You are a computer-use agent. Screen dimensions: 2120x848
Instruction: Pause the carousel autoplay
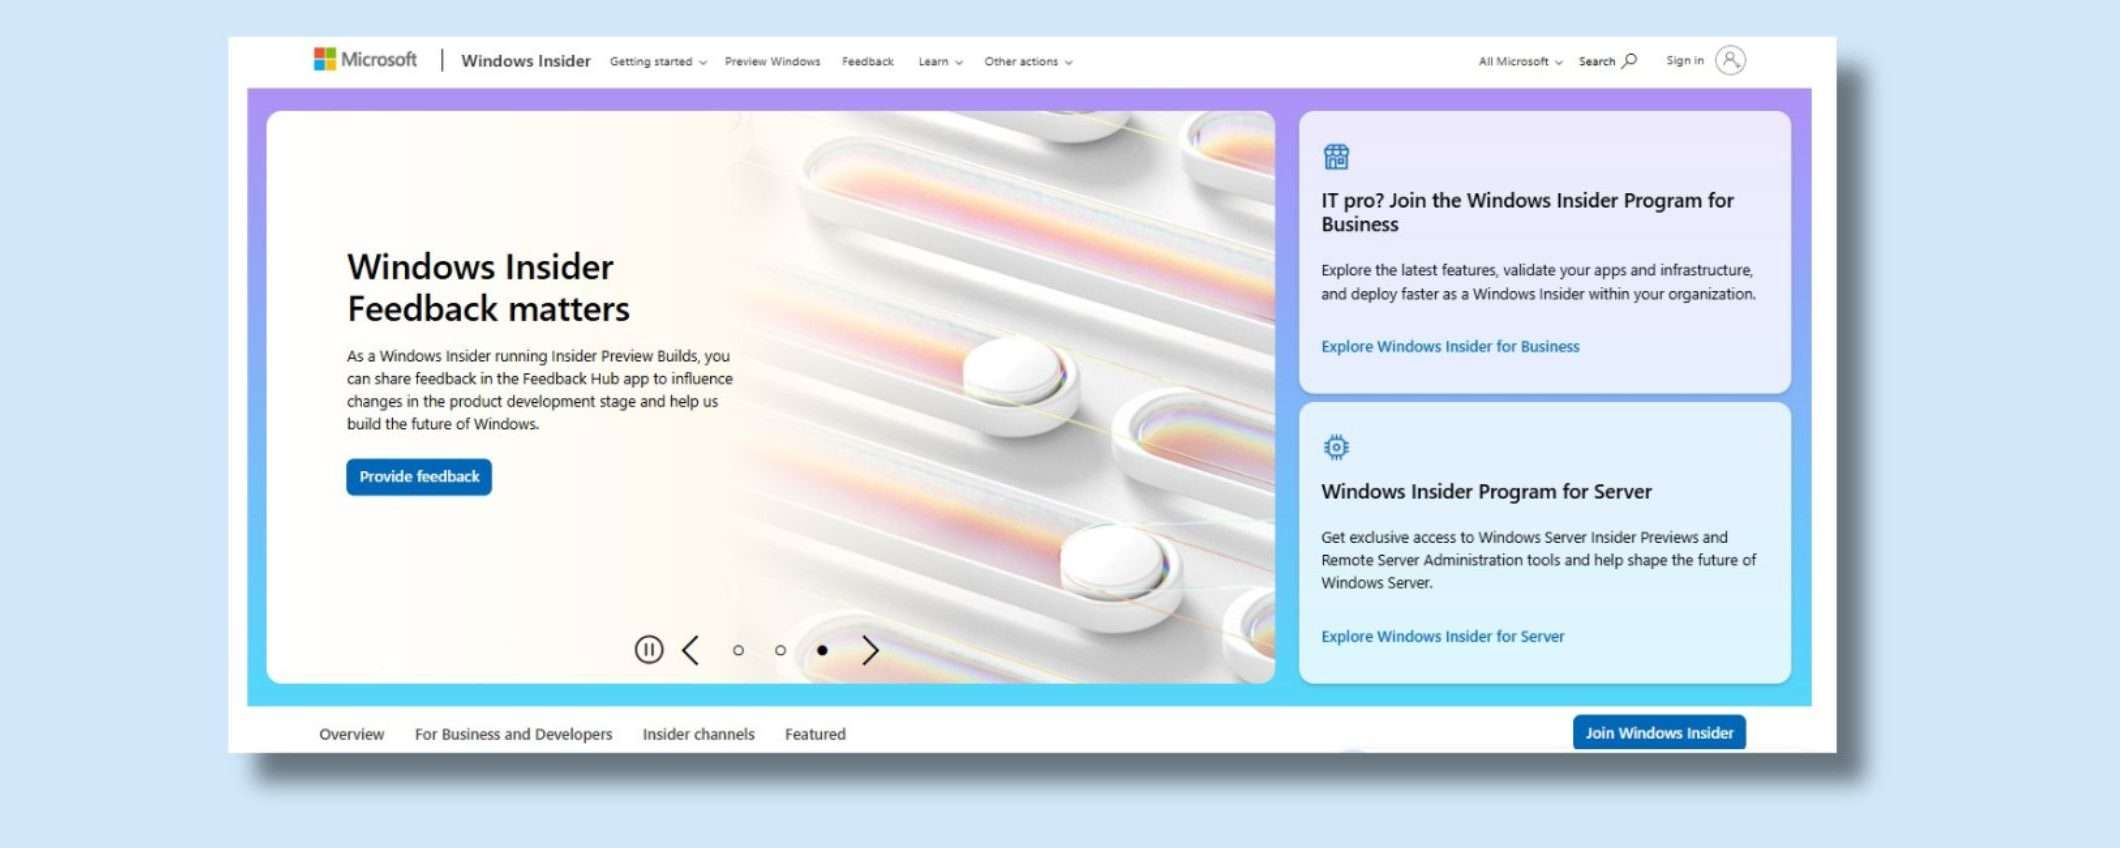pyautogui.click(x=649, y=650)
